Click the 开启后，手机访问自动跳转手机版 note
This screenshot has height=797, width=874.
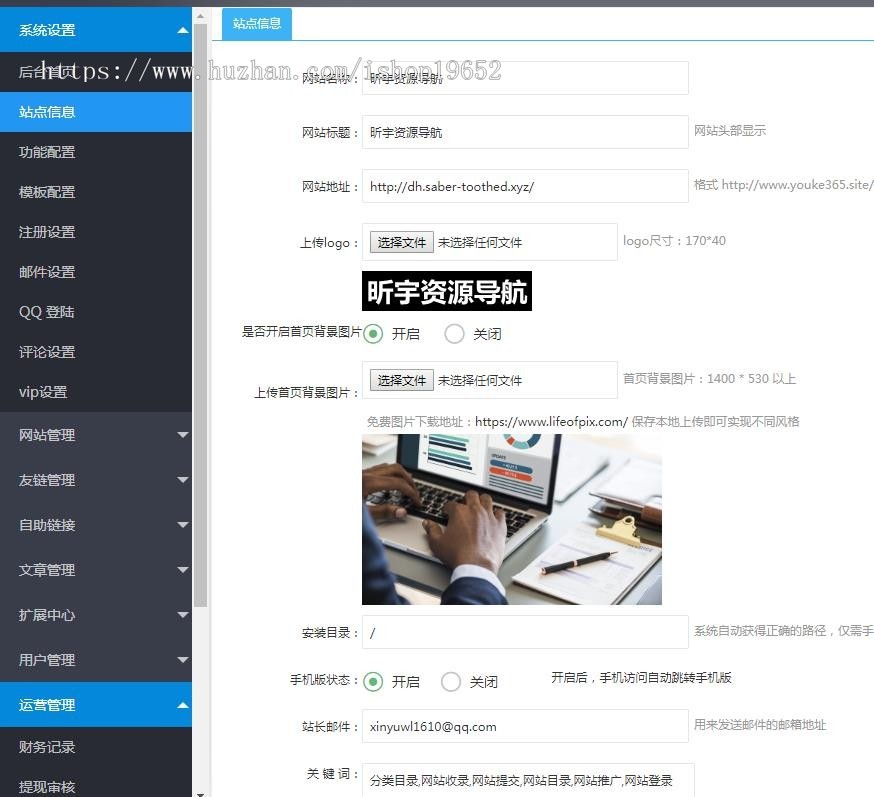(641, 678)
